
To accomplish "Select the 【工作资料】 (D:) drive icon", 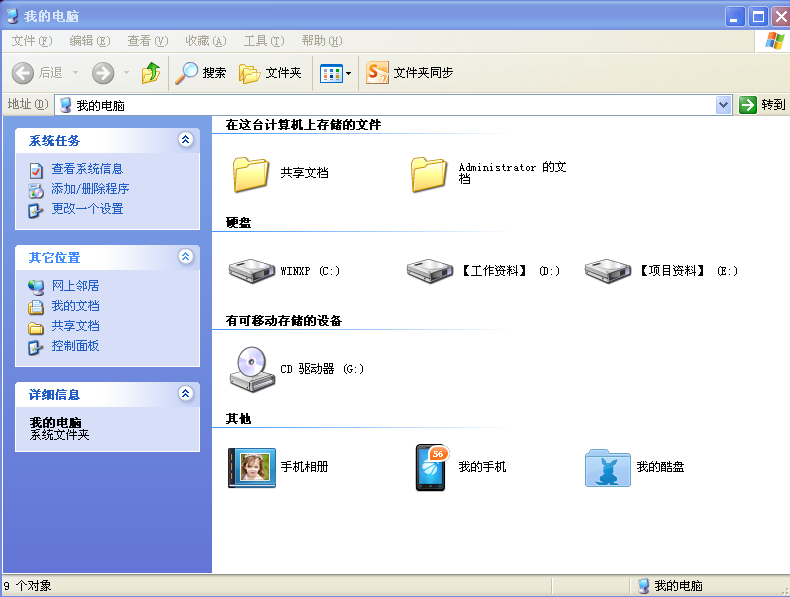I will (x=430, y=271).
